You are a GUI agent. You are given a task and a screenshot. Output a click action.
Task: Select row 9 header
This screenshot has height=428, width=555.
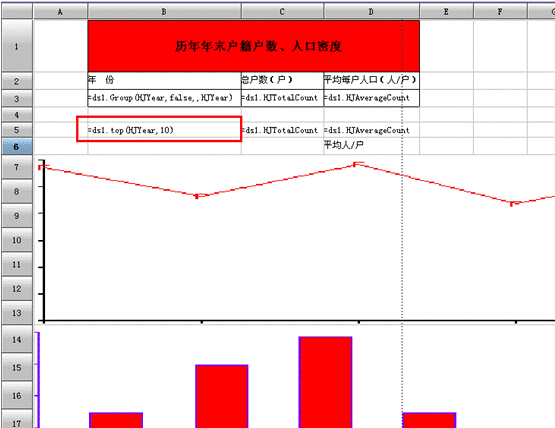tap(17, 216)
